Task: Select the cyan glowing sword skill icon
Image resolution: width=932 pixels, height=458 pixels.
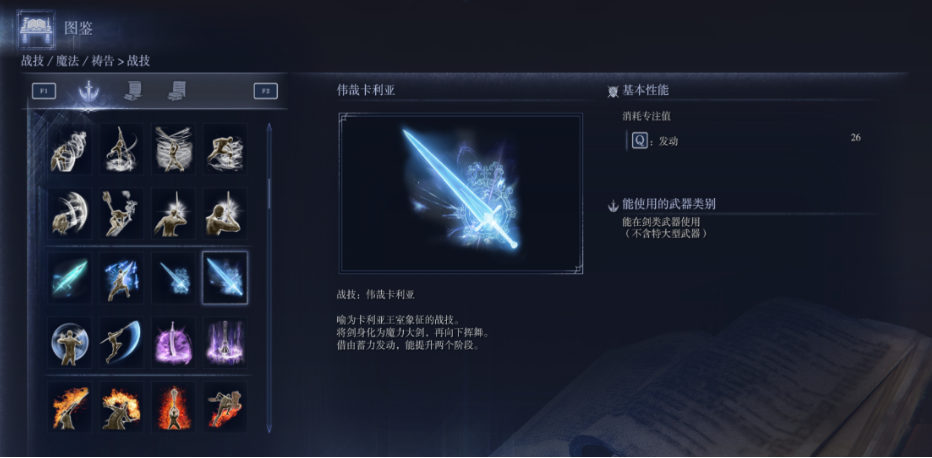Action: pyautogui.click(x=70, y=278)
